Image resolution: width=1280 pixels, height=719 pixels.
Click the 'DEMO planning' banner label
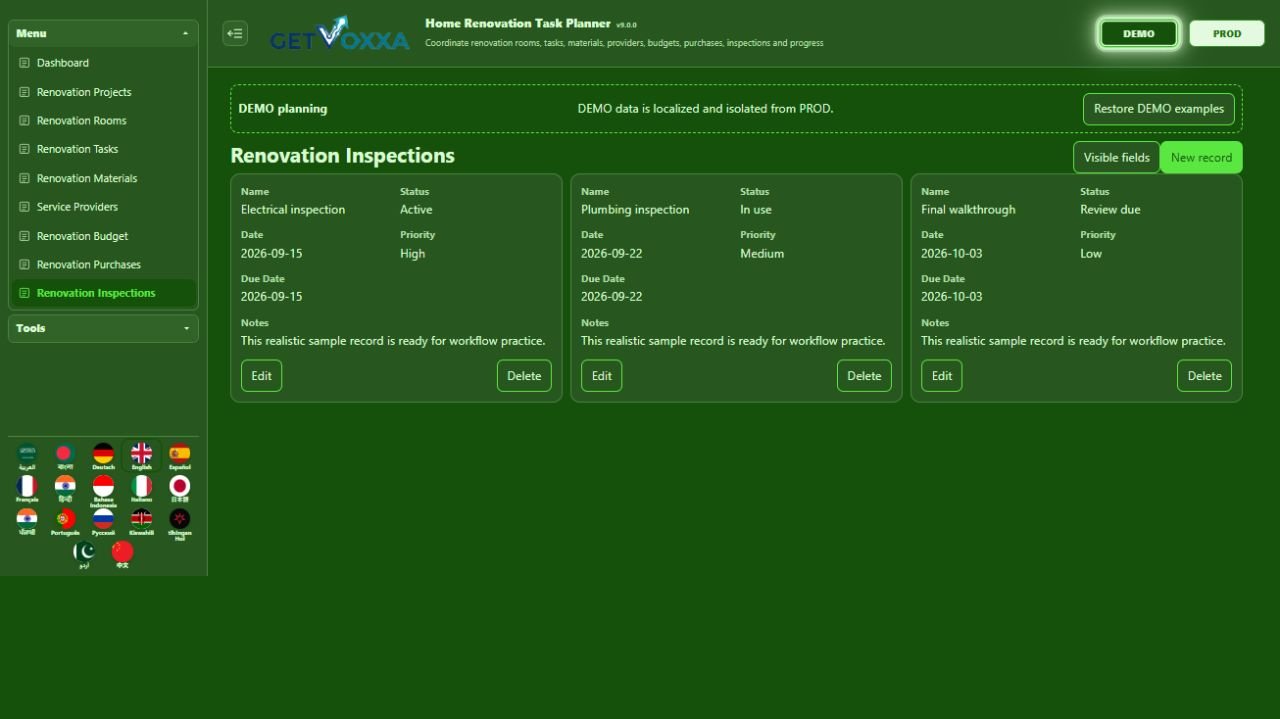[283, 109]
